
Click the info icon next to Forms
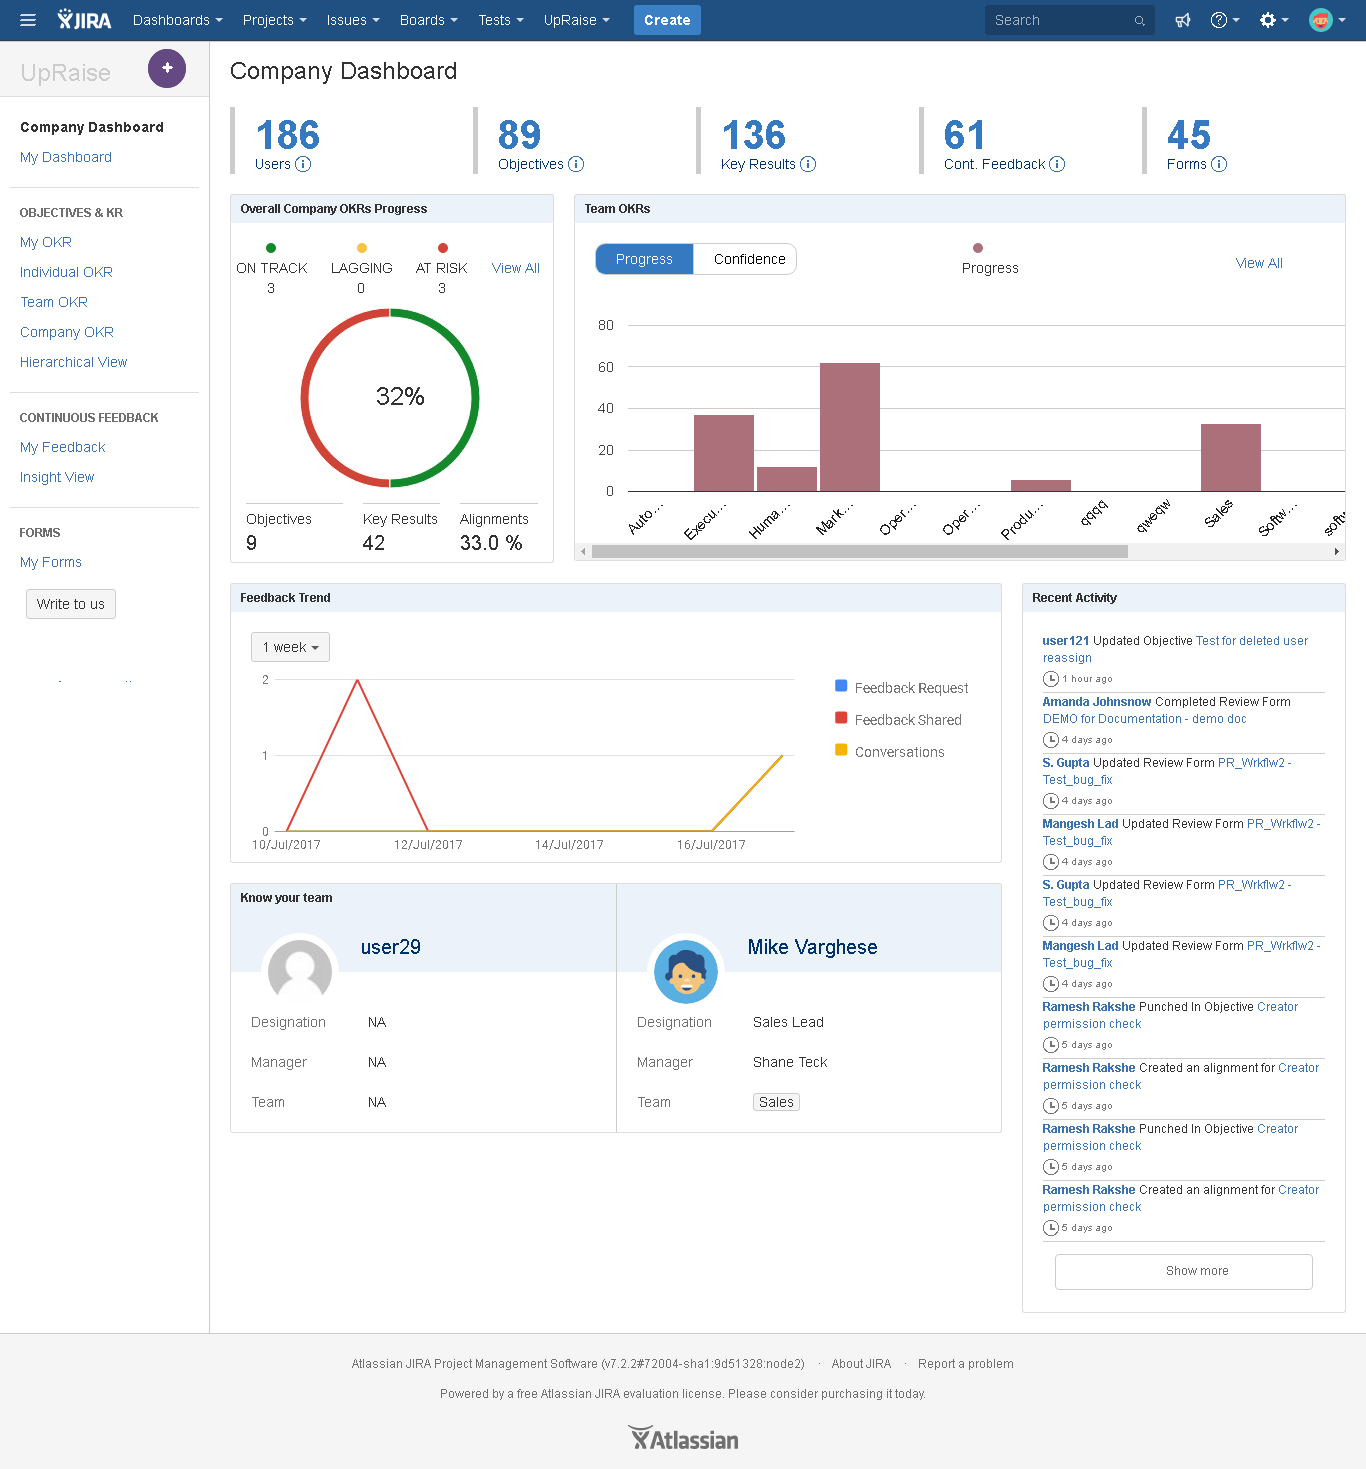click(x=1219, y=164)
